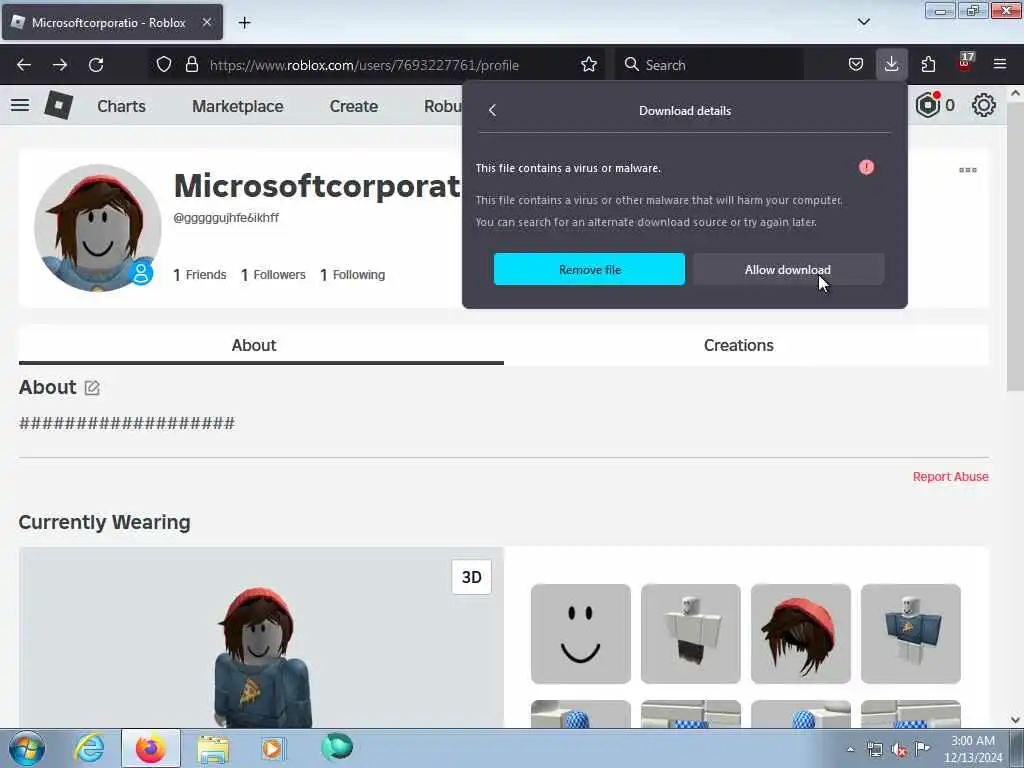Launch Internet Explorer from taskbar
This screenshot has width=1024, height=768.
pyautogui.click(x=89, y=748)
